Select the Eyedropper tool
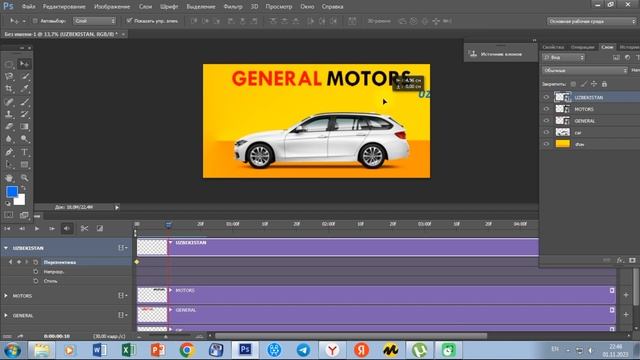The width and height of the screenshot is (640, 360). pos(24,89)
